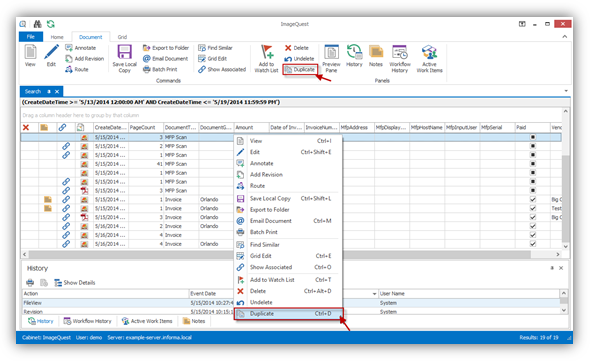Click Email Document in ribbon

coord(165,59)
